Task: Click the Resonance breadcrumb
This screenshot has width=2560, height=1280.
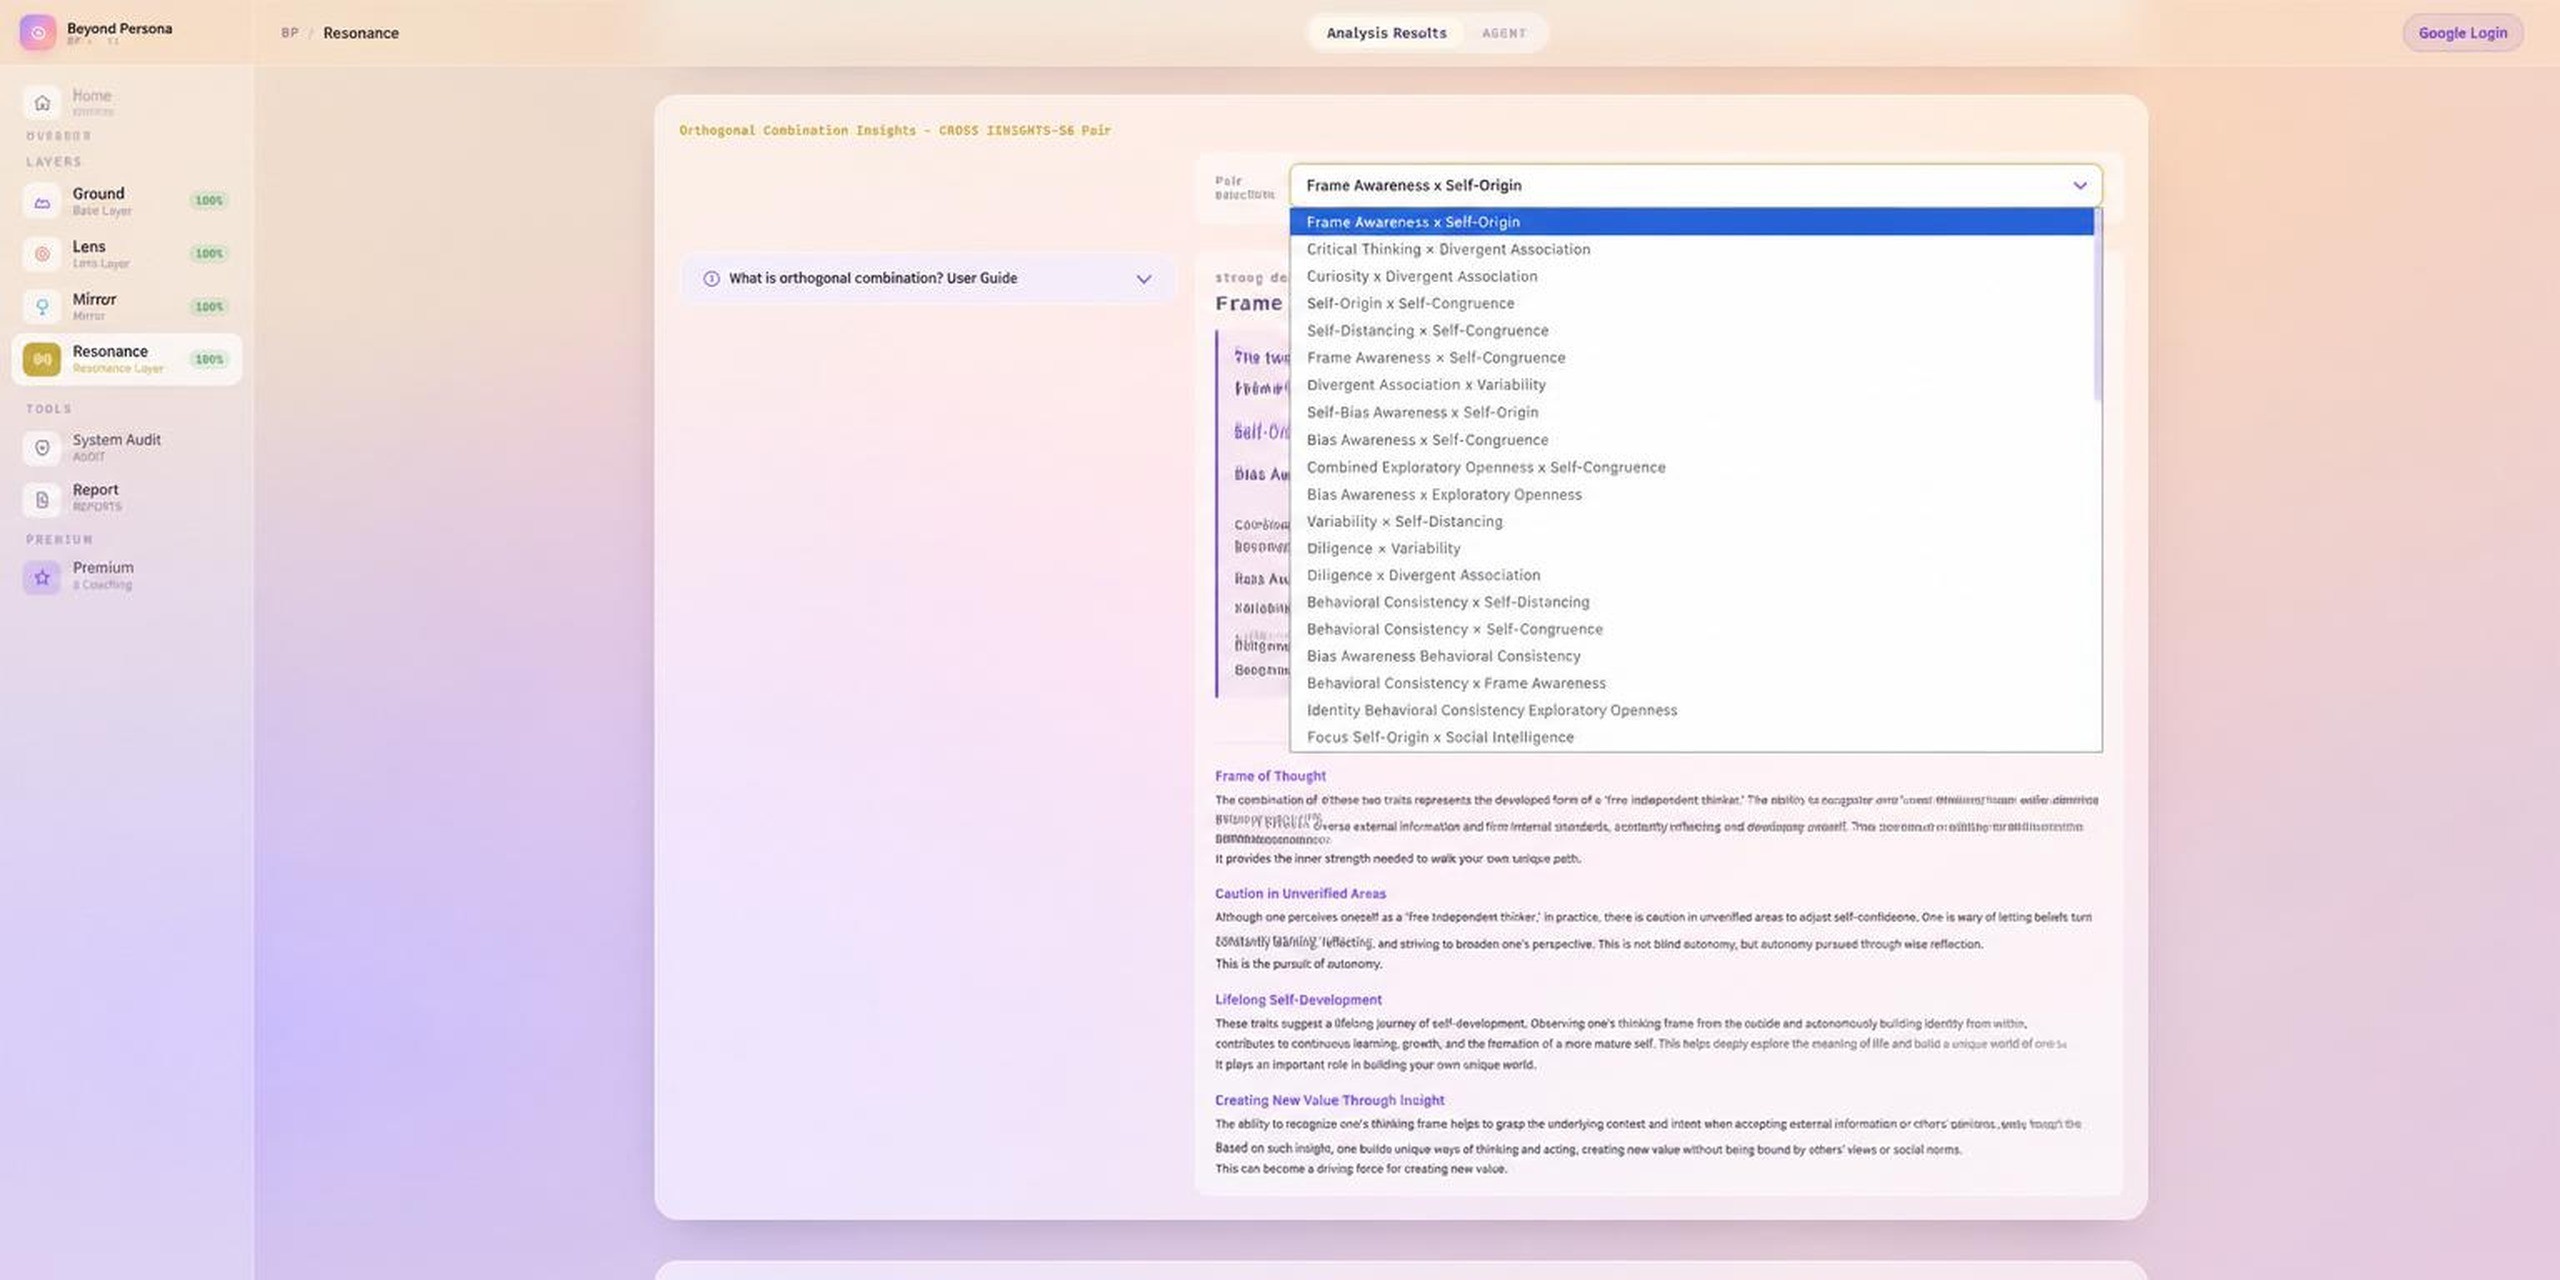Action: (361, 33)
